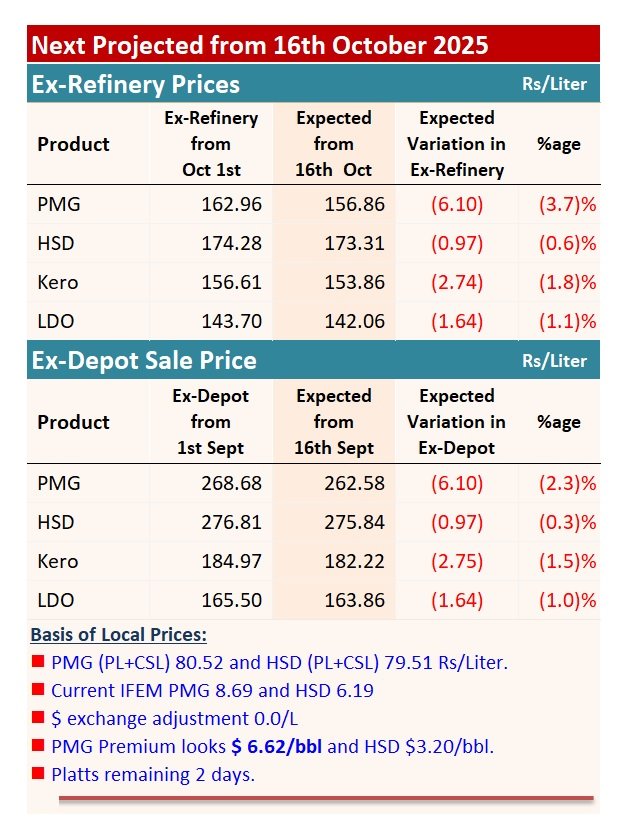
Task: Select the bold $ 6.62/bbl text
Action: click(x=276, y=746)
